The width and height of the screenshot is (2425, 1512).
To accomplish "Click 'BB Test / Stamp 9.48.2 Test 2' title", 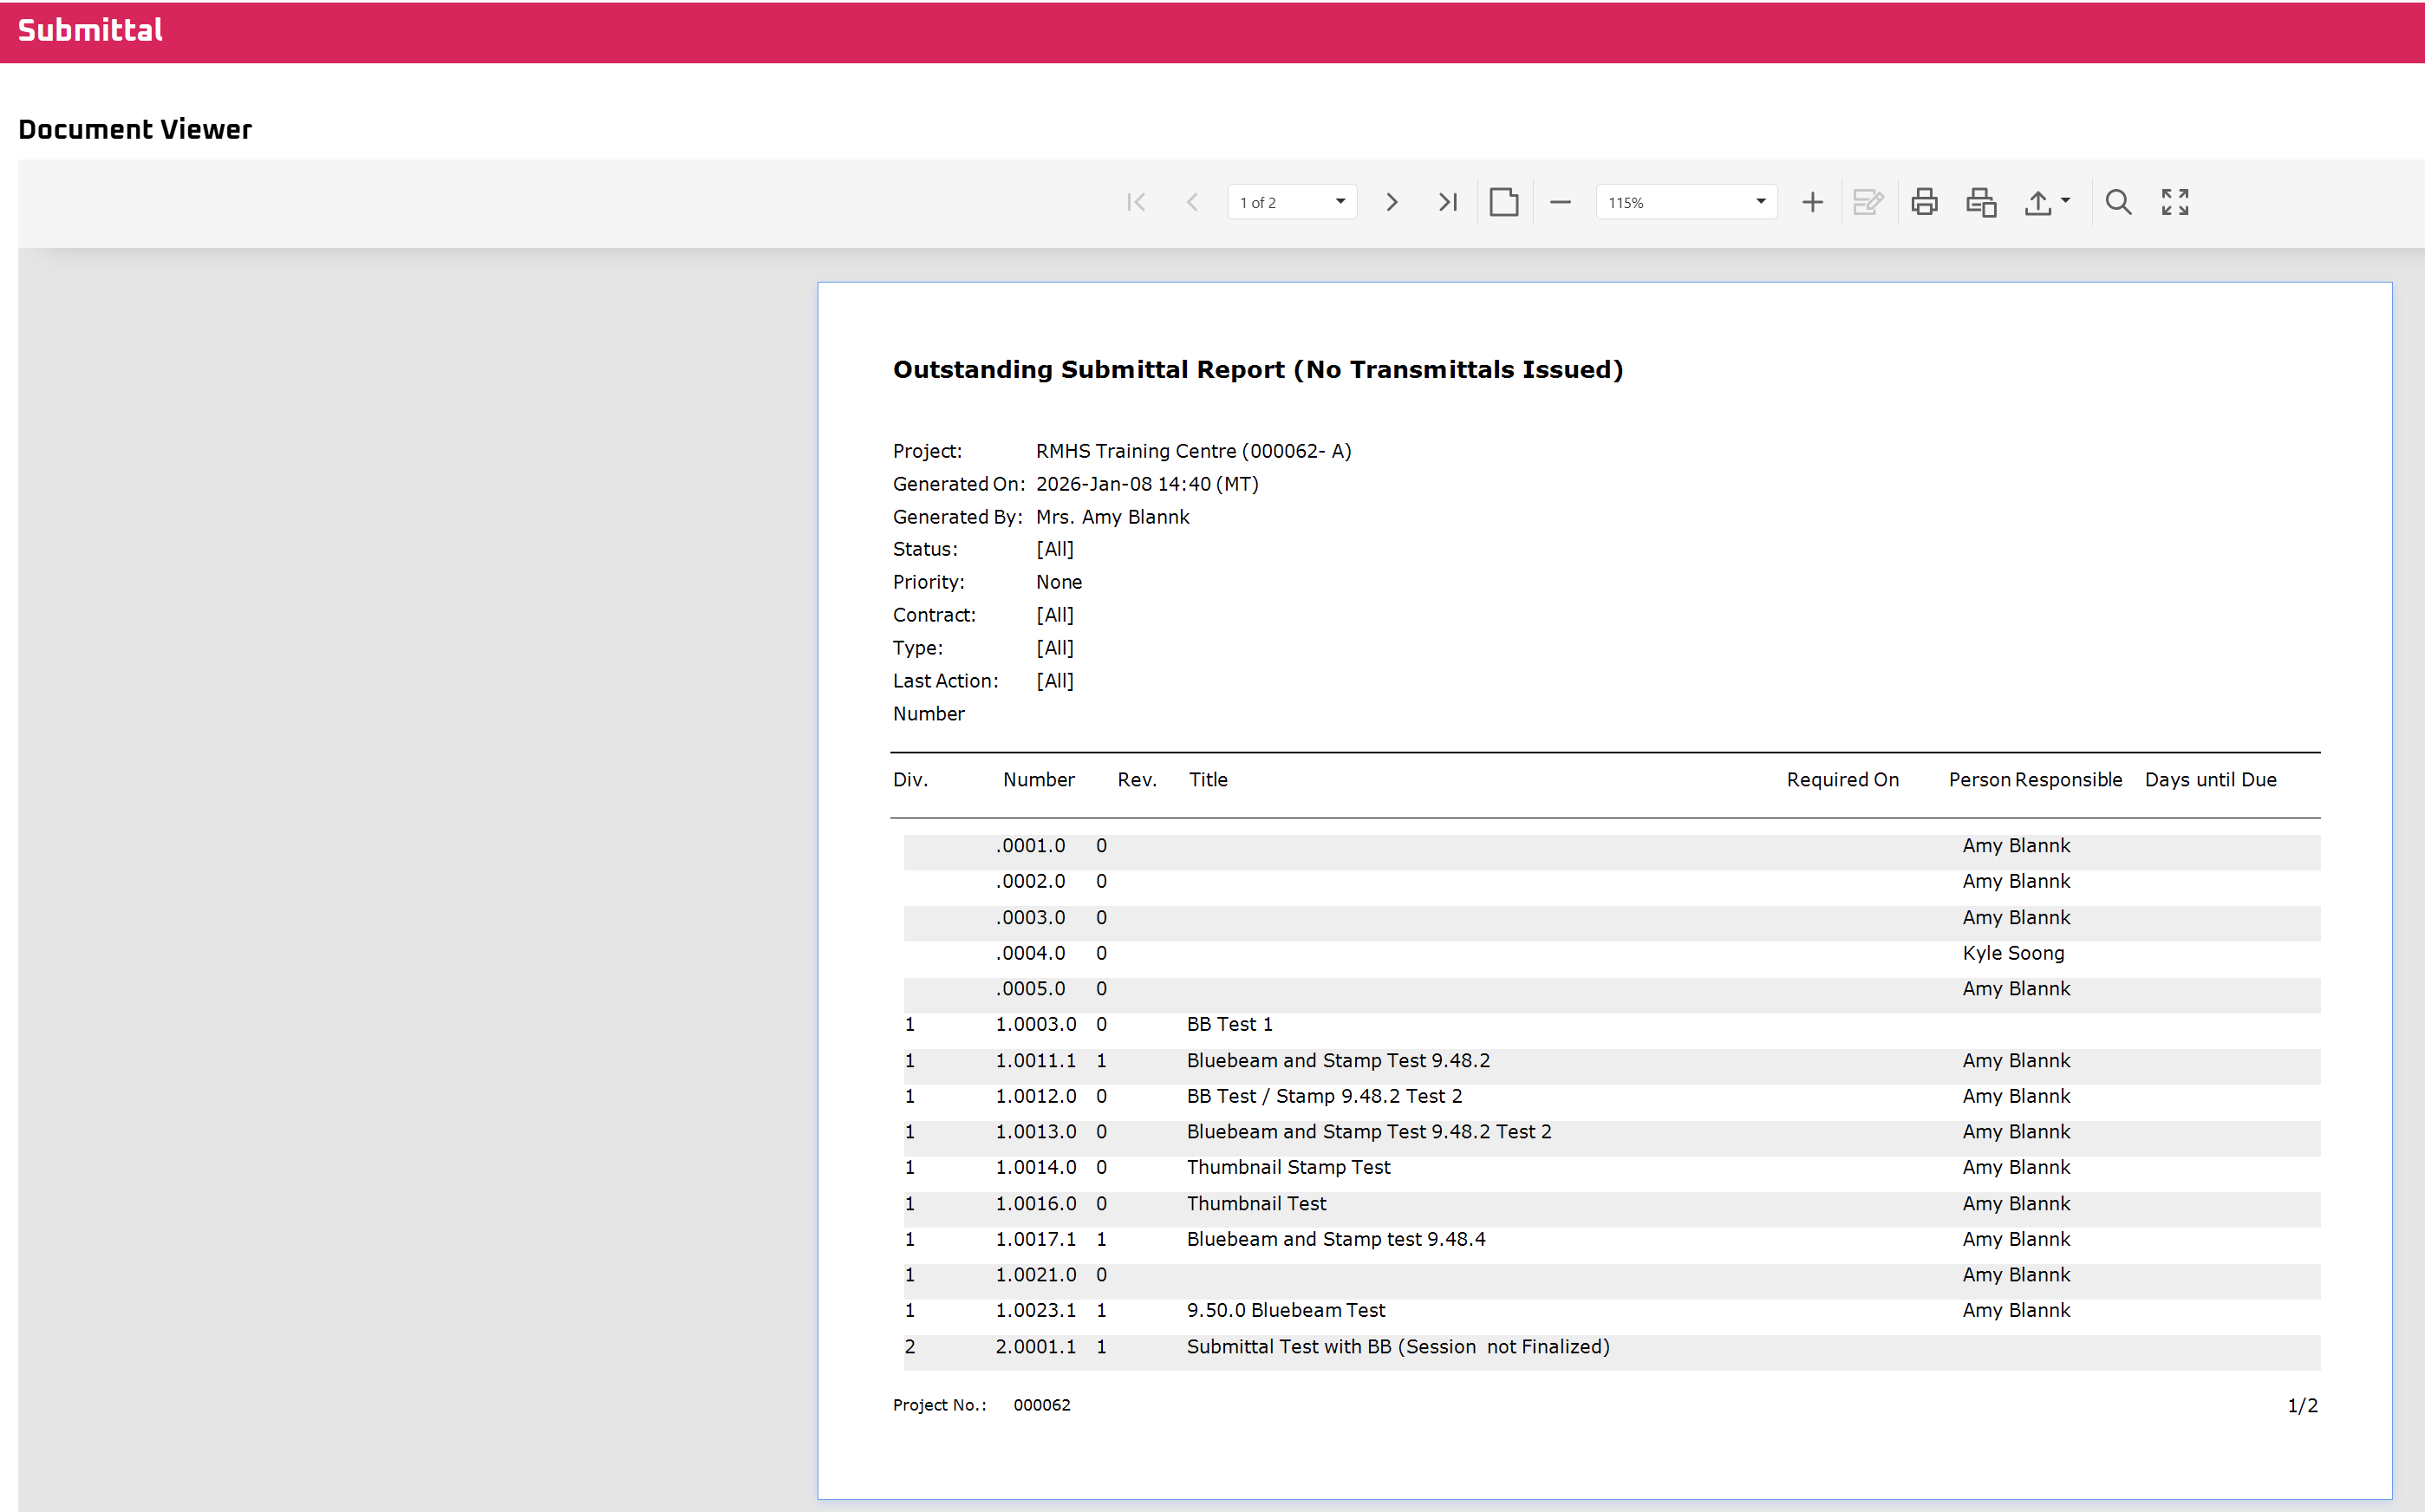I will [x=1324, y=1096].
